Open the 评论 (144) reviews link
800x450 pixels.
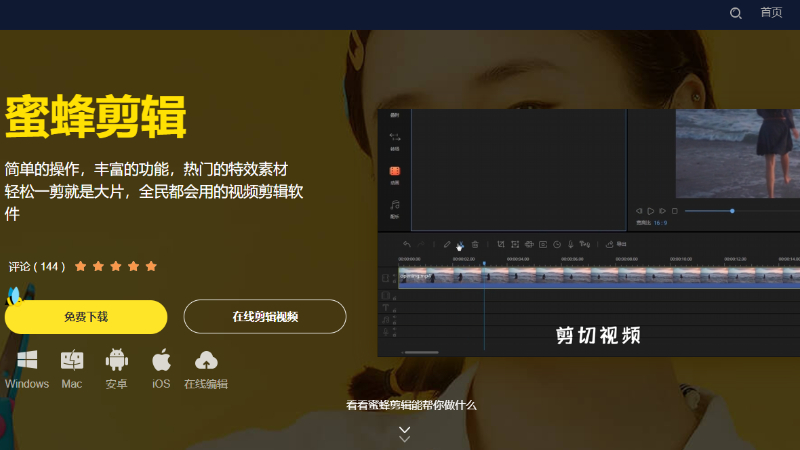click(x=37, y=266)
